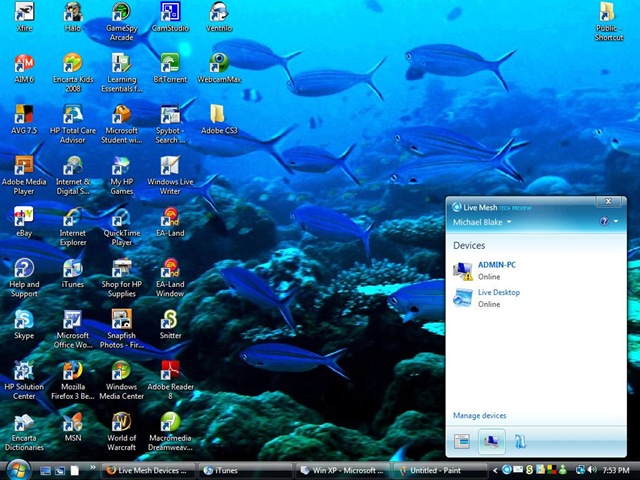
Task: Select the Adobe Reader 8 icon
Action: (170, 380)
